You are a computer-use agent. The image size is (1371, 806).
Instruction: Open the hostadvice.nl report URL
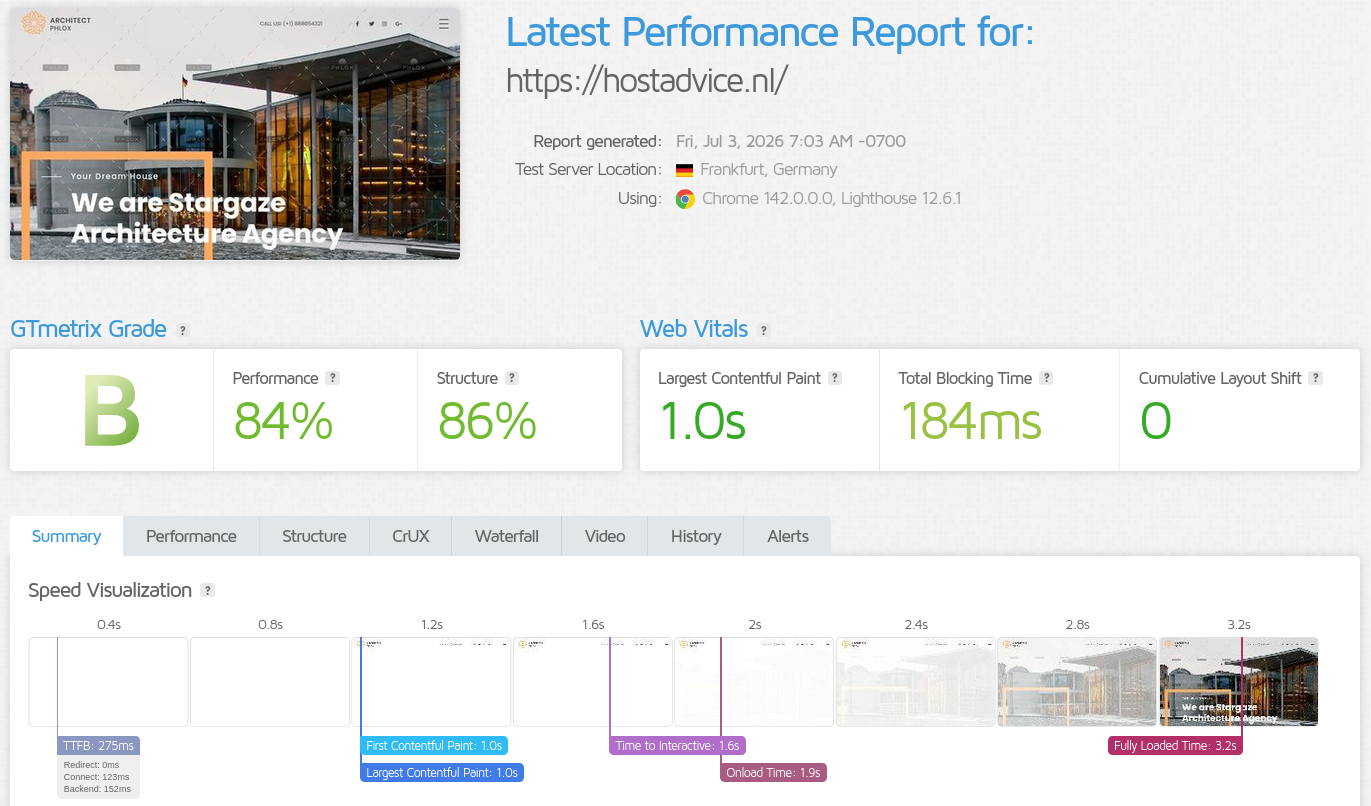(646, 80)
